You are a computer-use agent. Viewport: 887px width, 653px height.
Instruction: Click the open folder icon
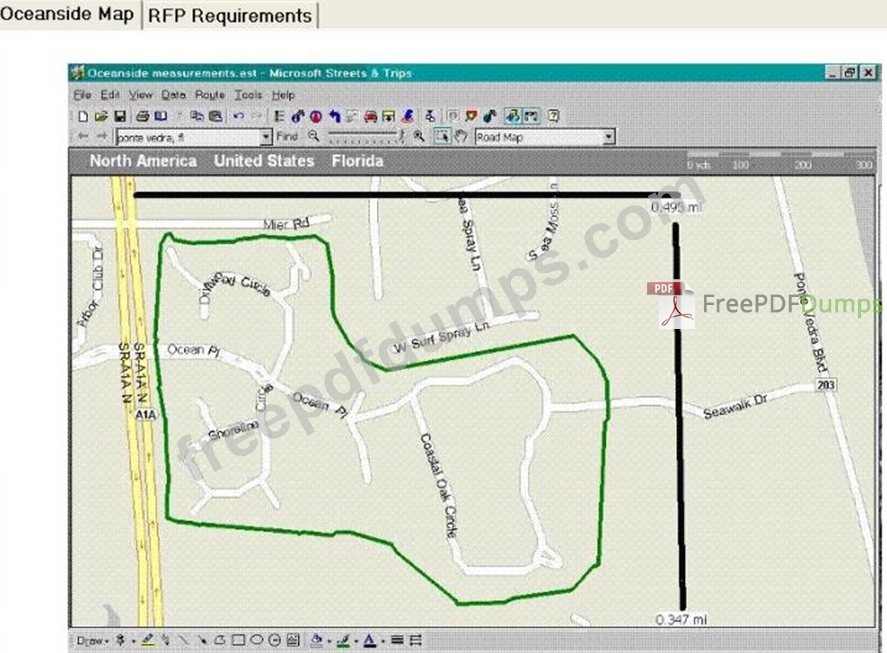click(x=101, y=117)
